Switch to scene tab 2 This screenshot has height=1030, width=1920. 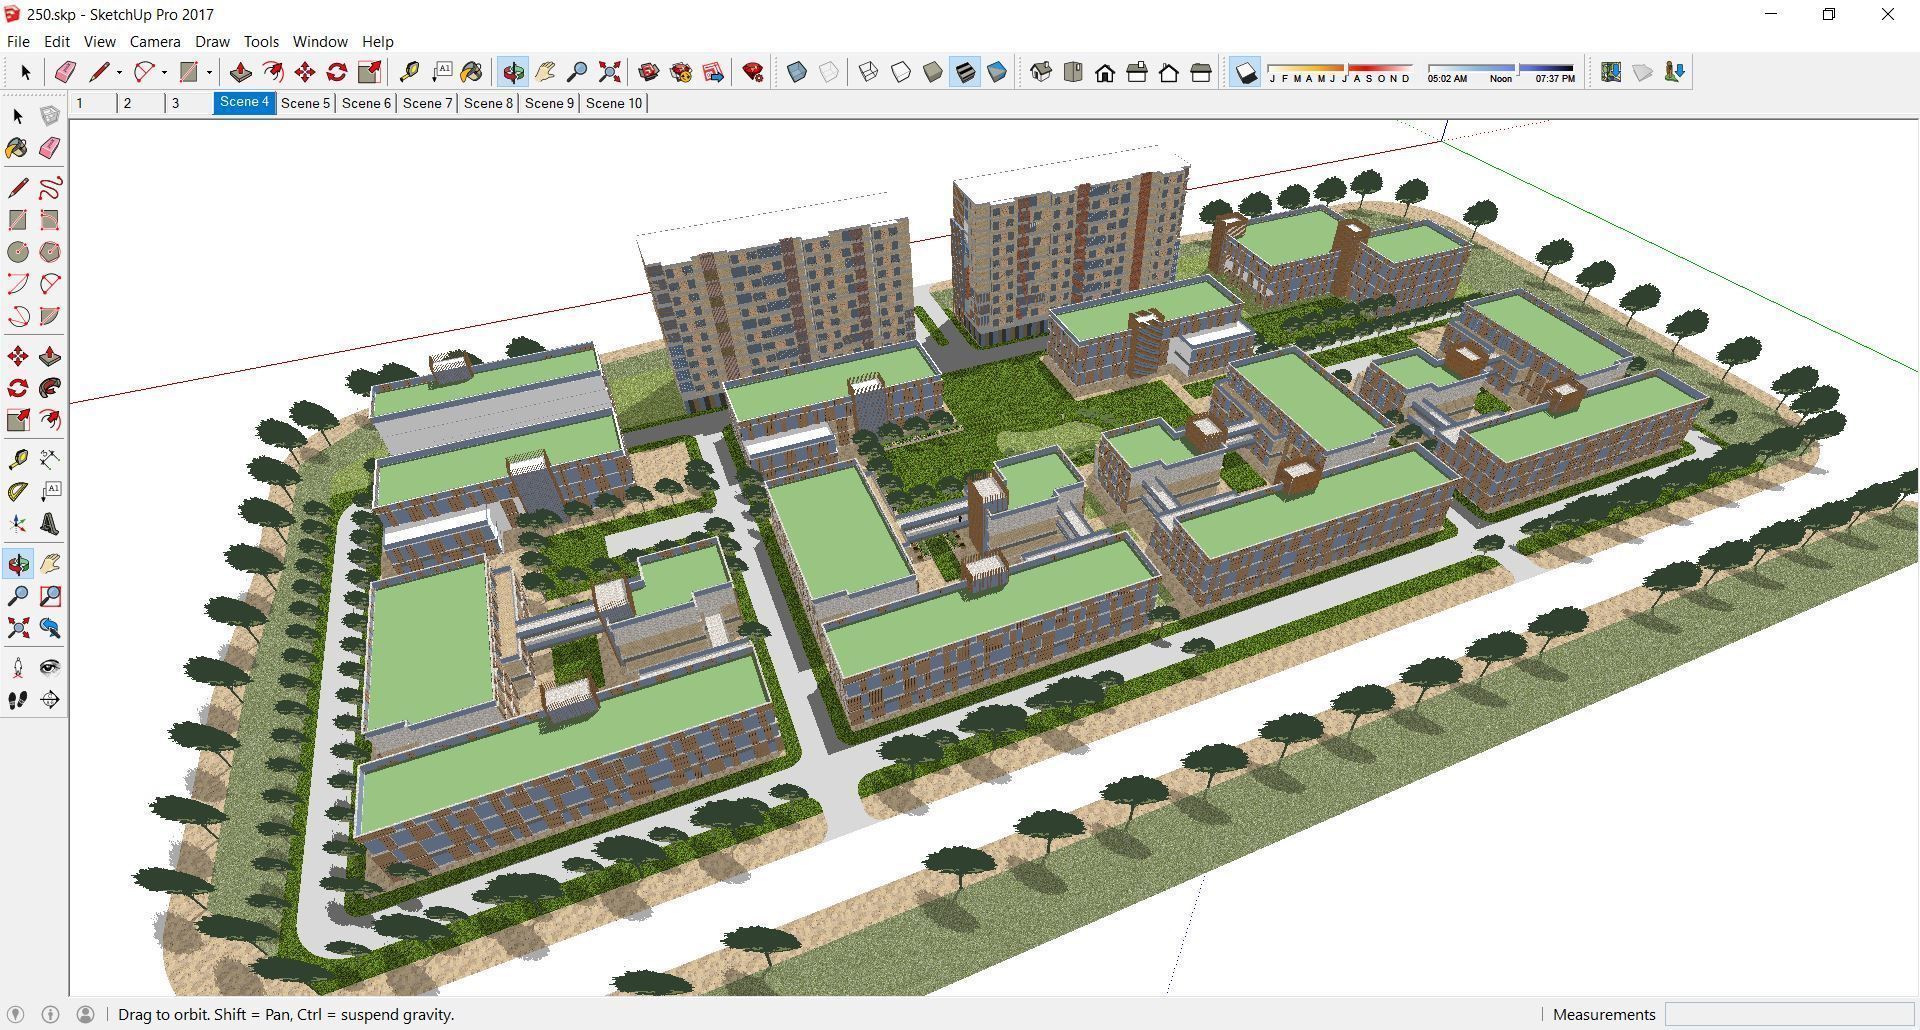point(140,103)
